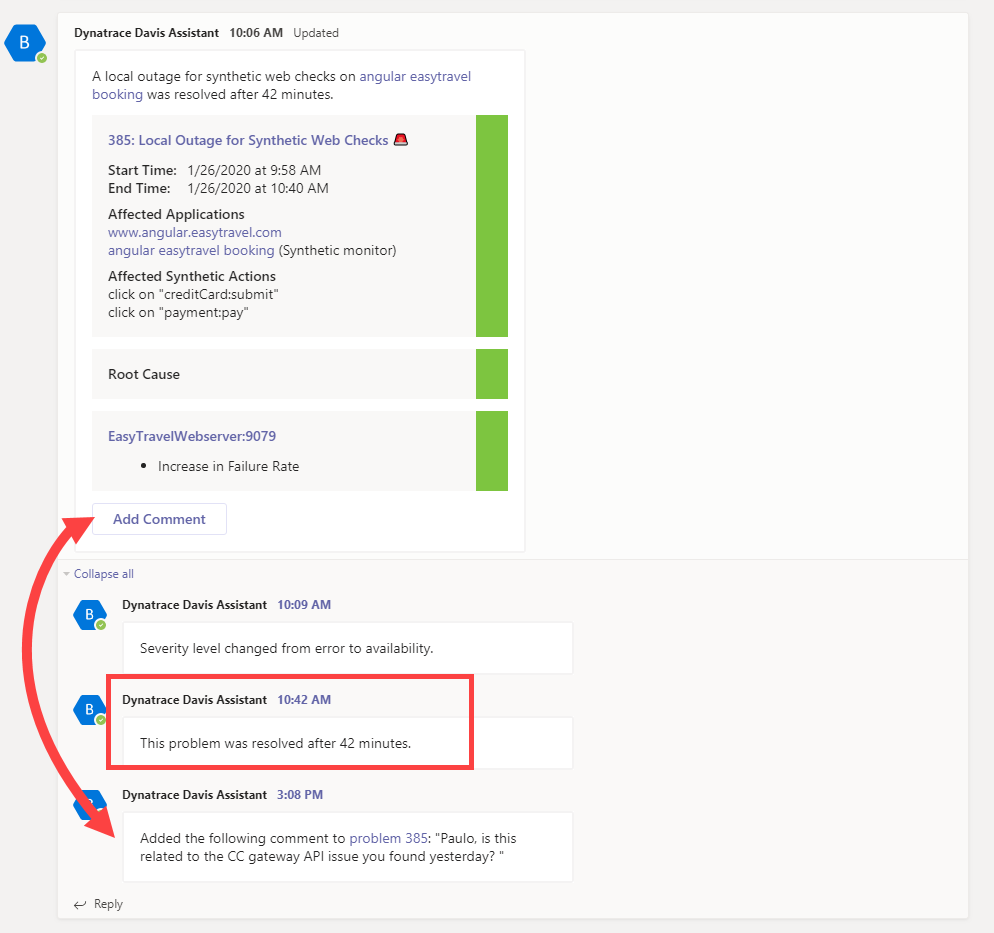Click the start time '1/26/2020 at 9:58 AM'
Screen dimensions: 994x933
254,171
